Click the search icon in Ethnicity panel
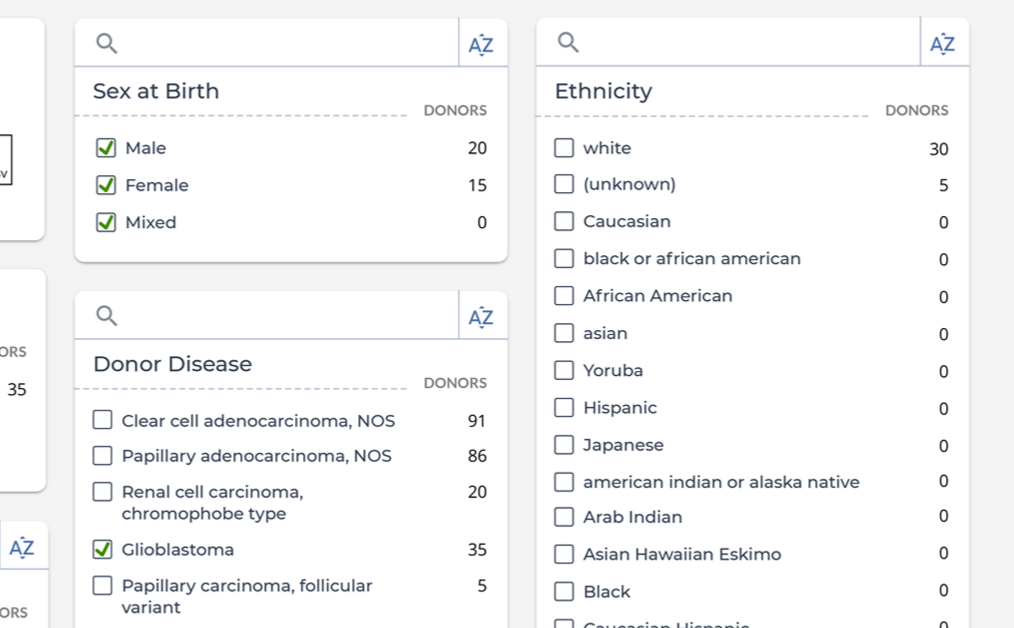 [568, 42]
